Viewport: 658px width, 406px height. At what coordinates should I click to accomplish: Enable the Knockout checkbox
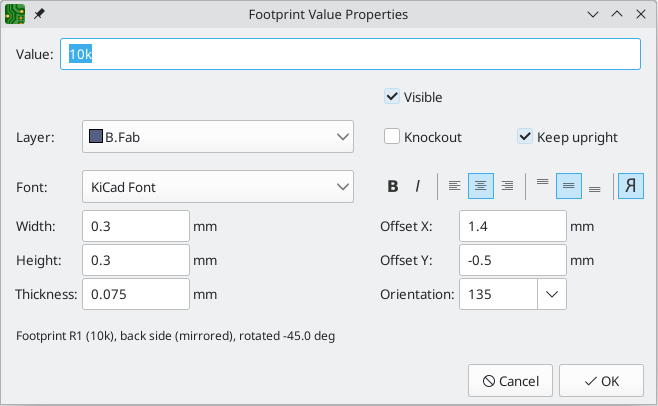393,137
